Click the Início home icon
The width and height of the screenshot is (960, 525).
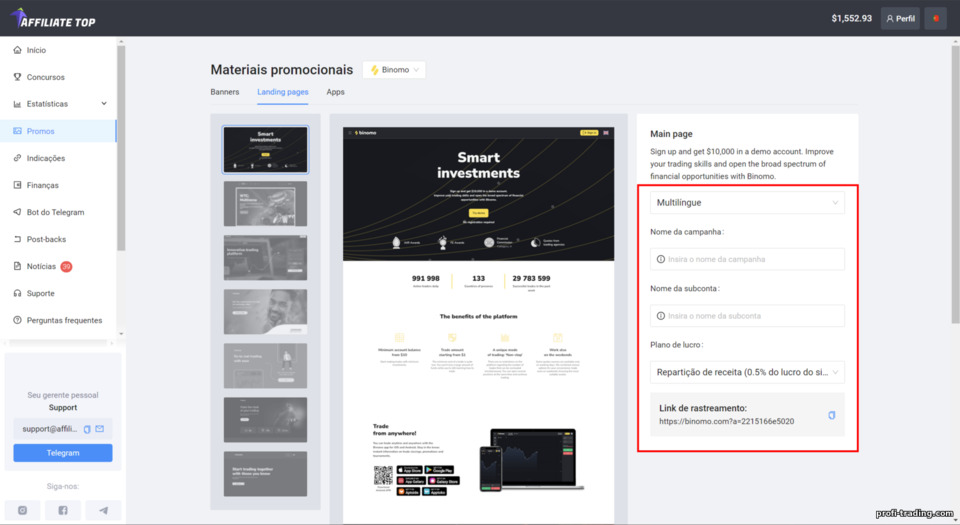(x=17, y=50)
